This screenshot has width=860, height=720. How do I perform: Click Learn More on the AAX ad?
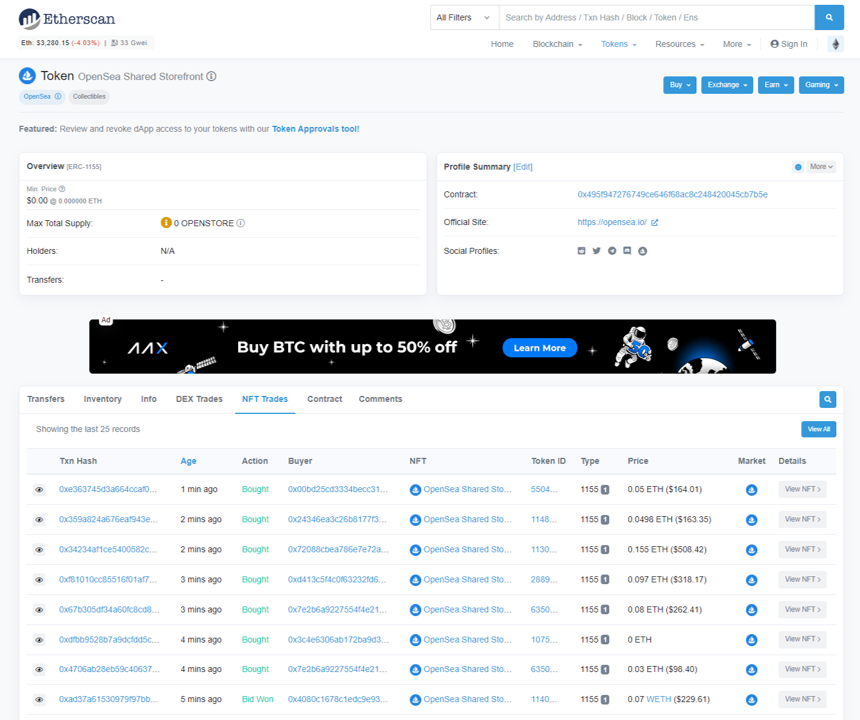pos(540,348)
